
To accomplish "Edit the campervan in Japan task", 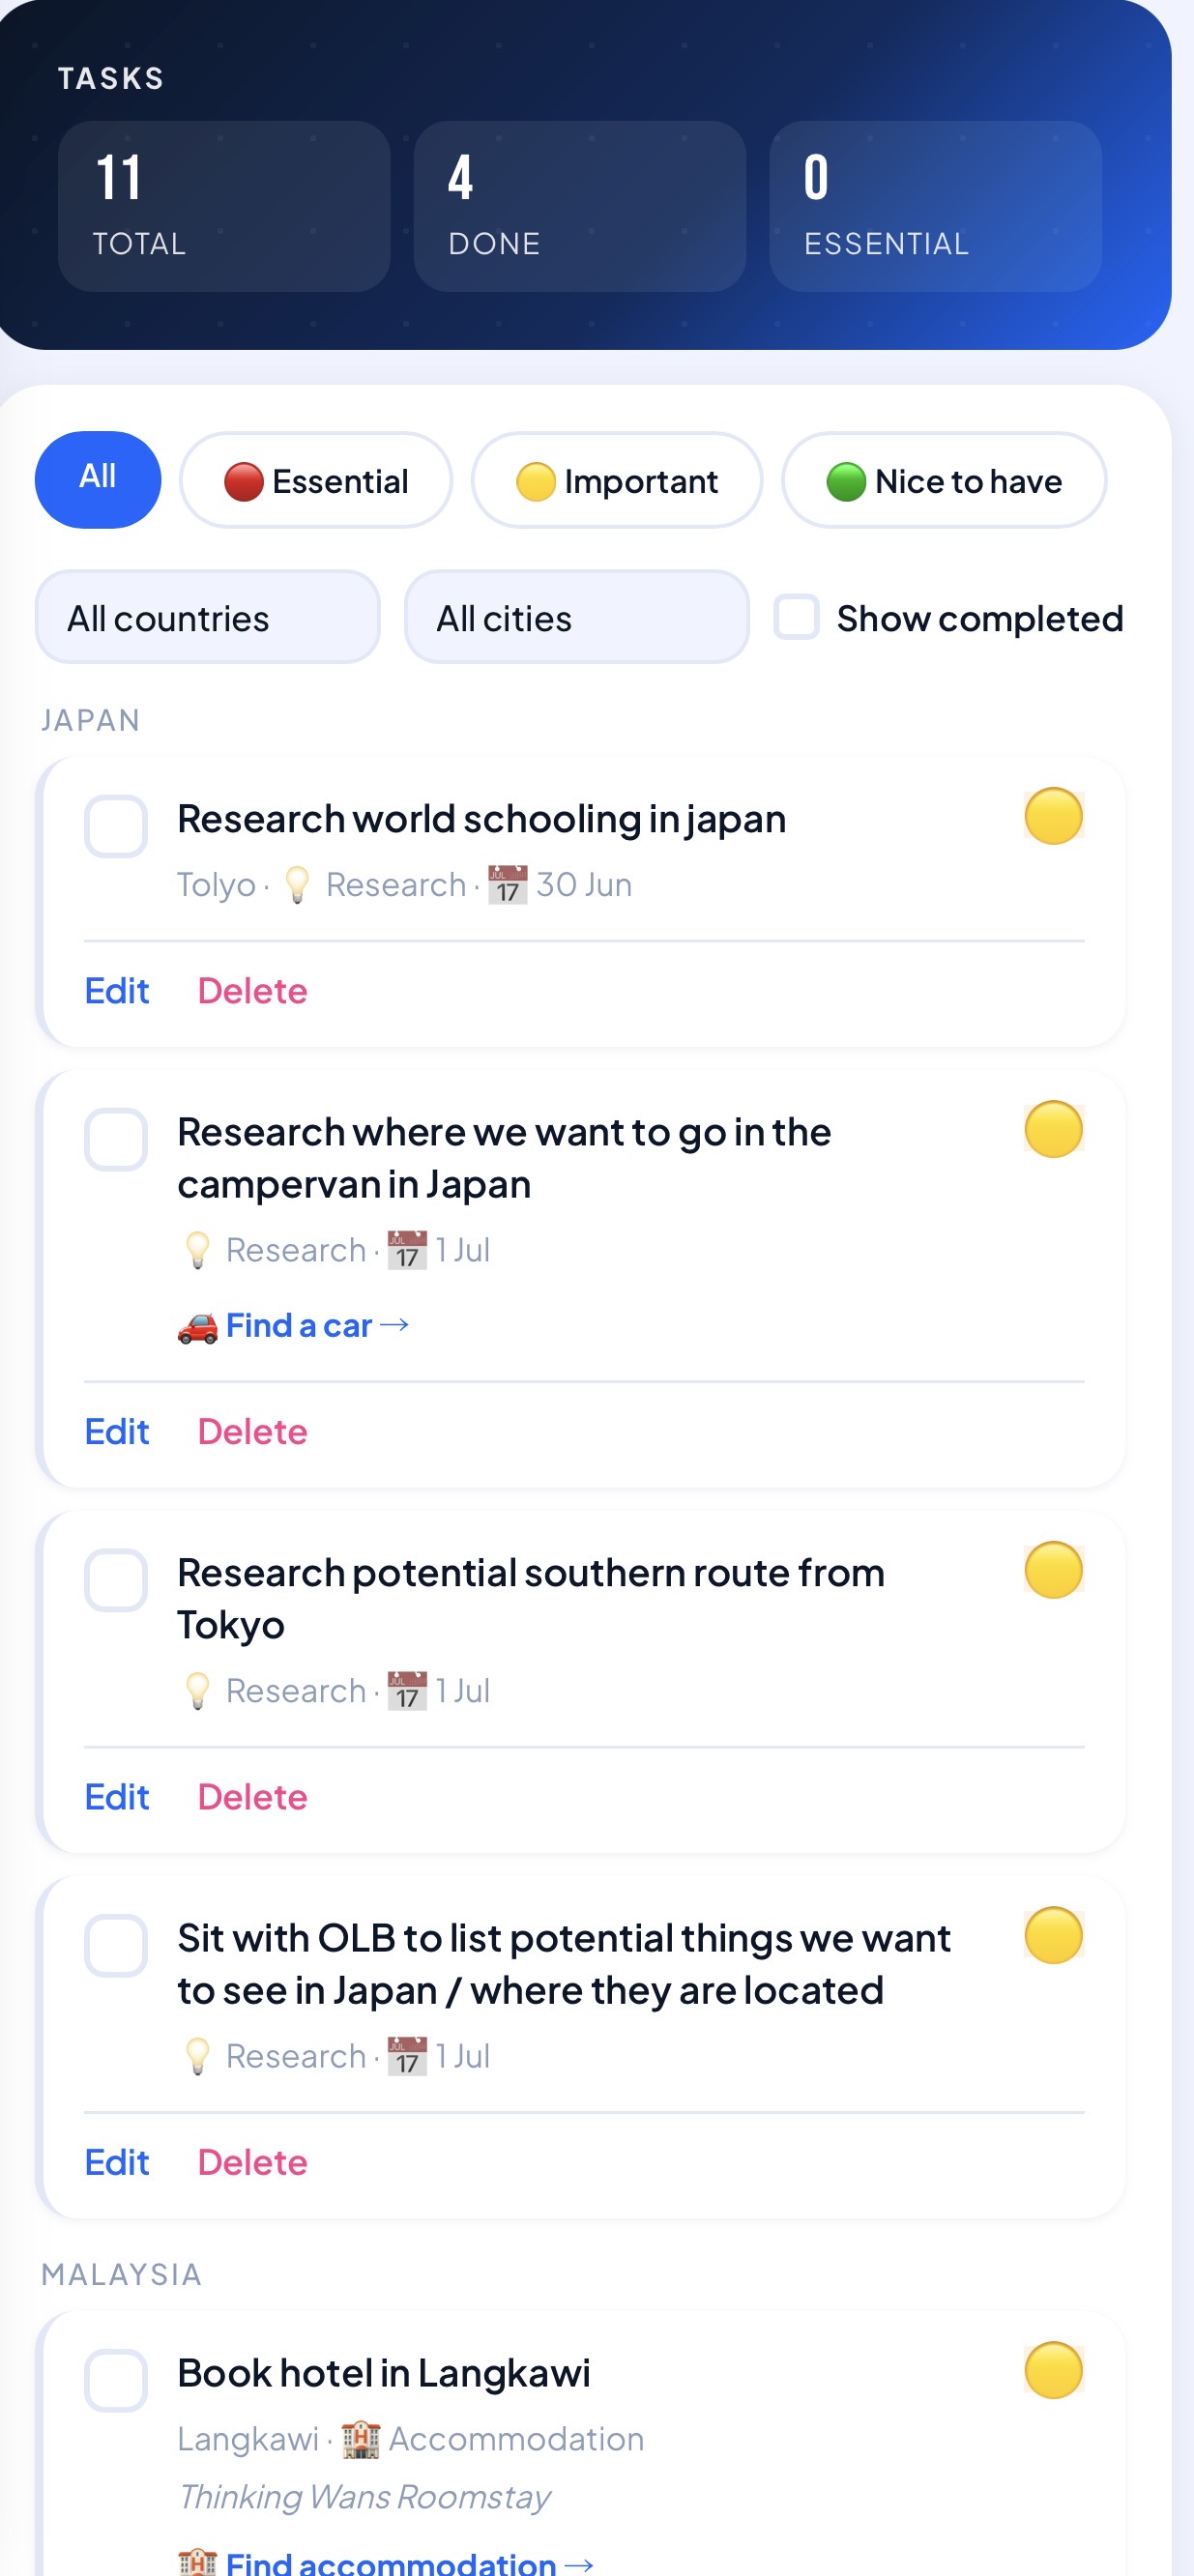I will [117, 1431].
